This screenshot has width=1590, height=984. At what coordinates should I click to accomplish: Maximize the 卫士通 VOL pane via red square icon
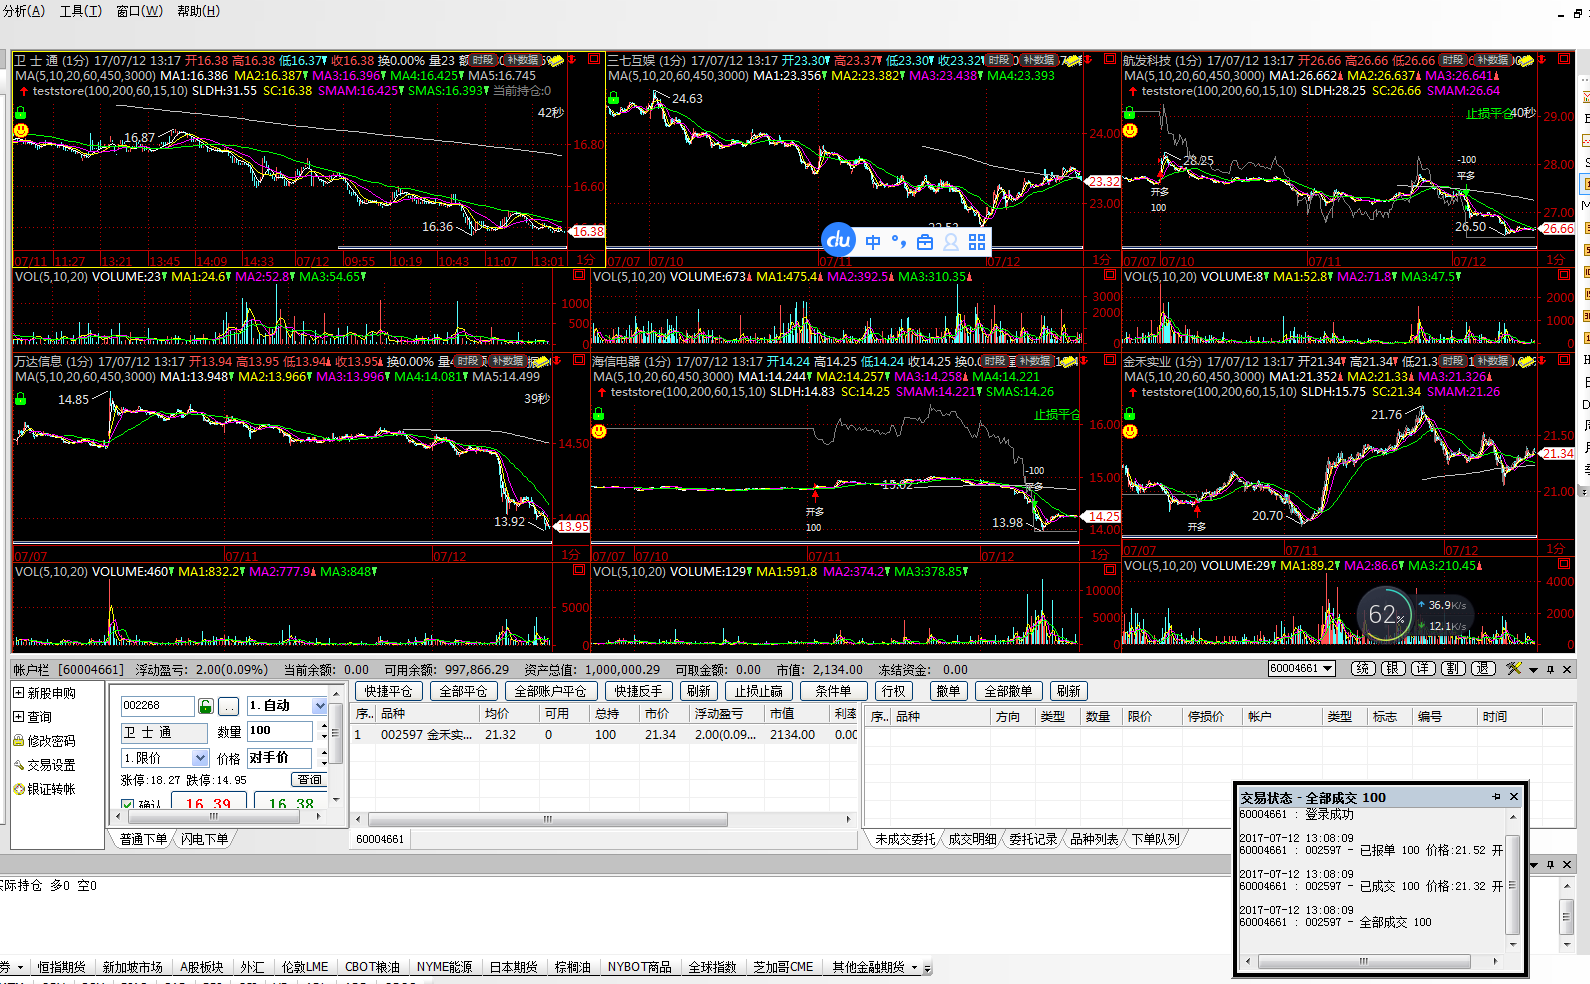point(578,275)
